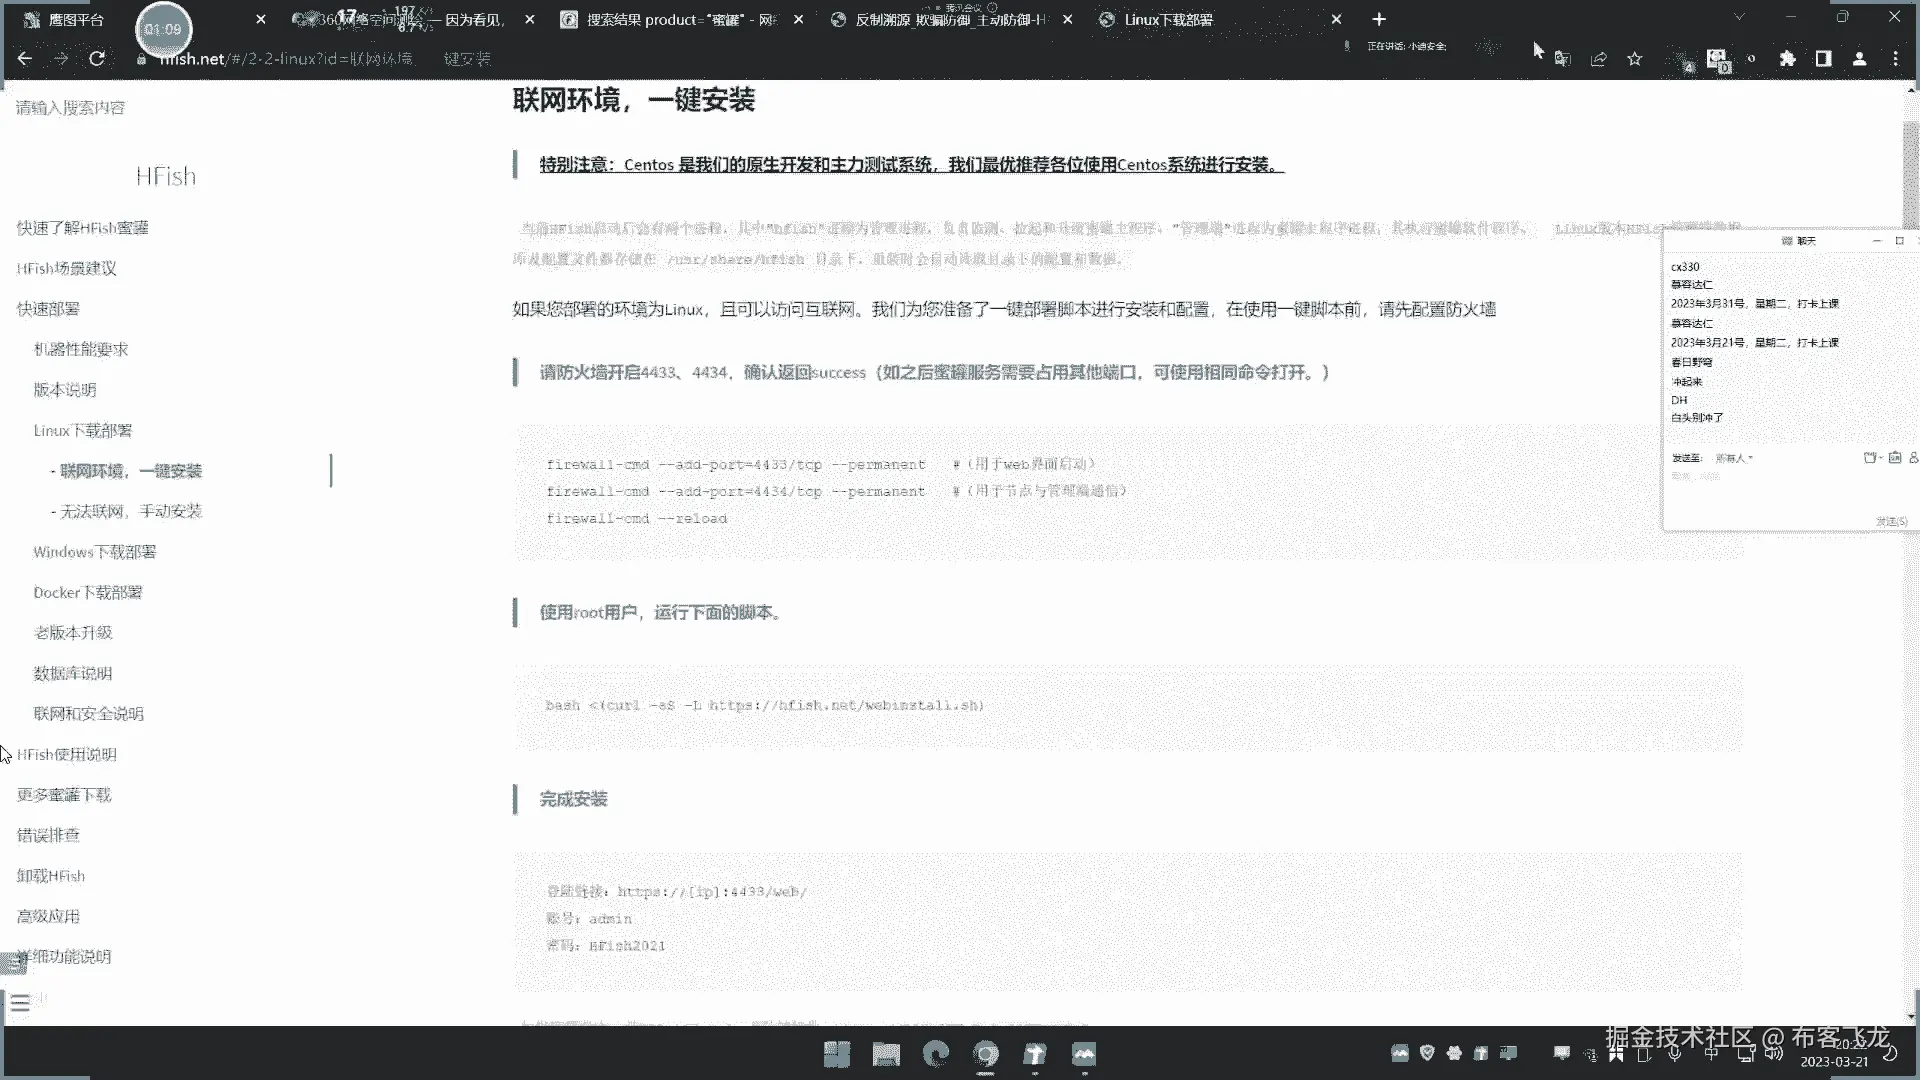Click the bookmark star icon
Screen dimensions: 1920x1080
pyautogui.click(x=1635, y=59)
